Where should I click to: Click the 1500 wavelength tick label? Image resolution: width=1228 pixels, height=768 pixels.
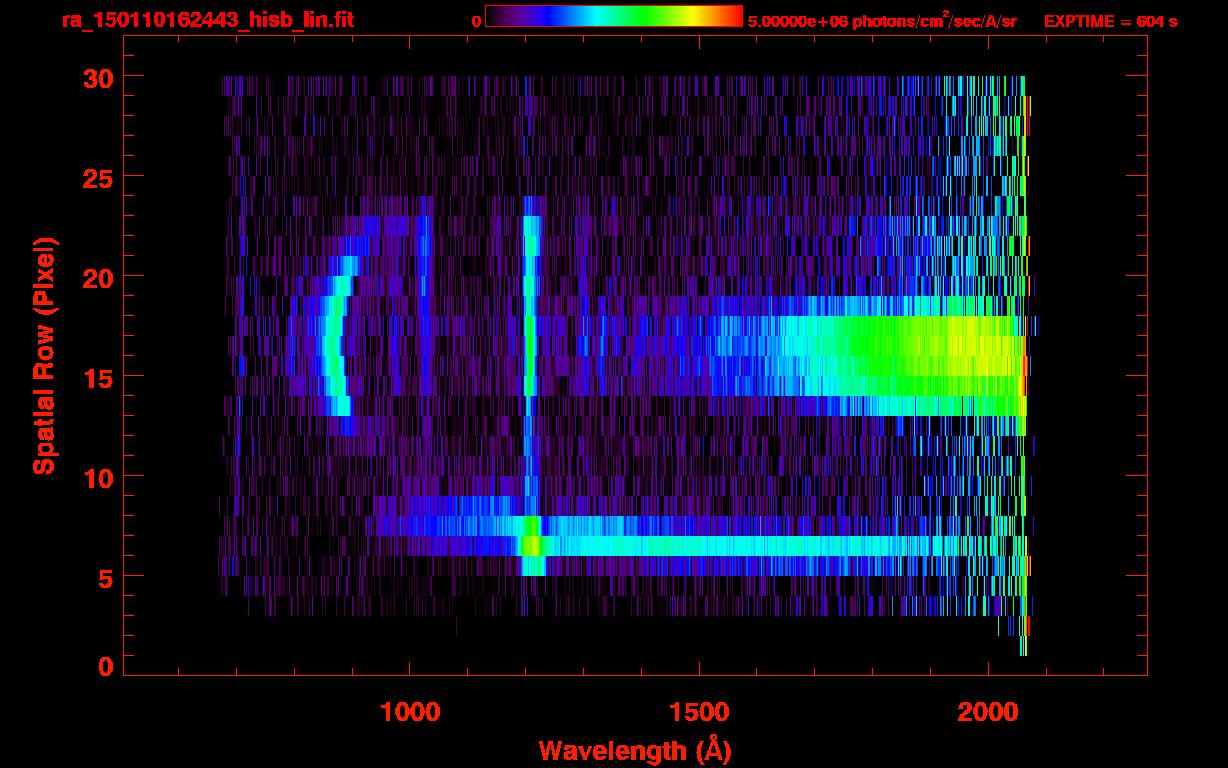coord(698,711)
